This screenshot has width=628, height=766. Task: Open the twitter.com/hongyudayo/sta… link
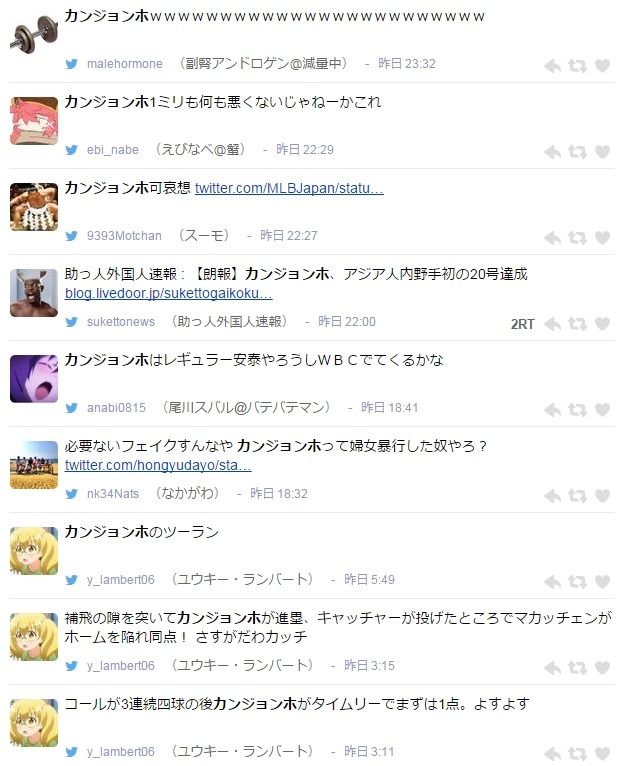(158, 465)
